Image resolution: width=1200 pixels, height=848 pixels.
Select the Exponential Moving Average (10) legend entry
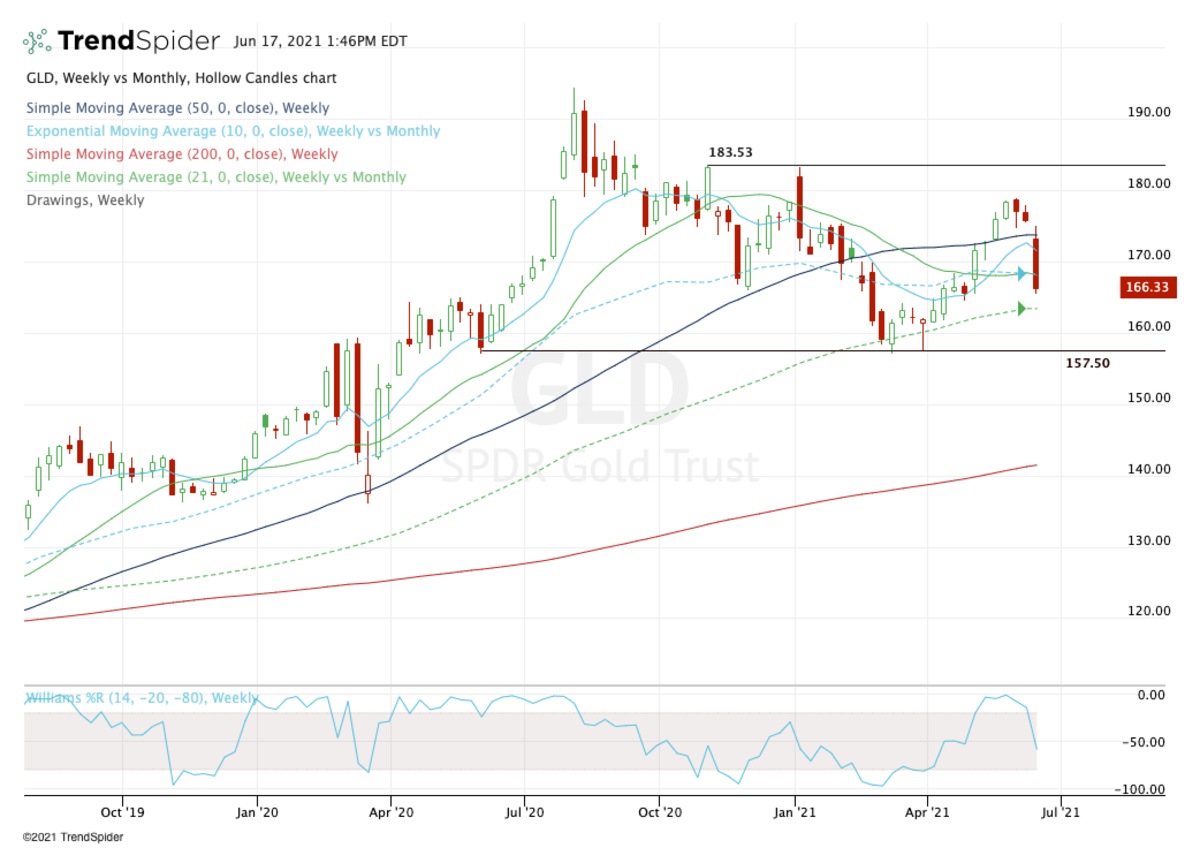pyautogui.click(x=233, y=131)
